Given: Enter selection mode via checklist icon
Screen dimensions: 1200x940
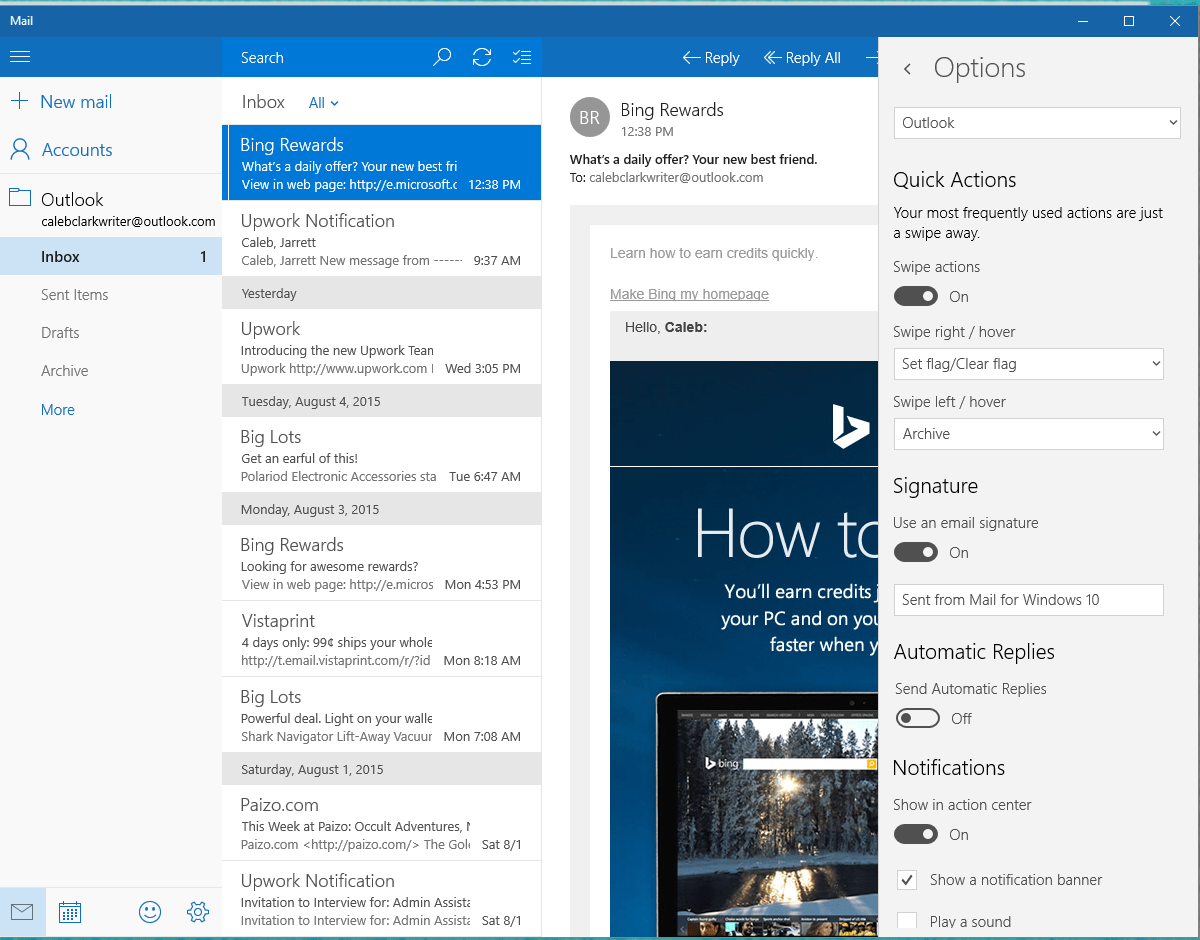Looking at the screenshot, I should tap(521, 57).
